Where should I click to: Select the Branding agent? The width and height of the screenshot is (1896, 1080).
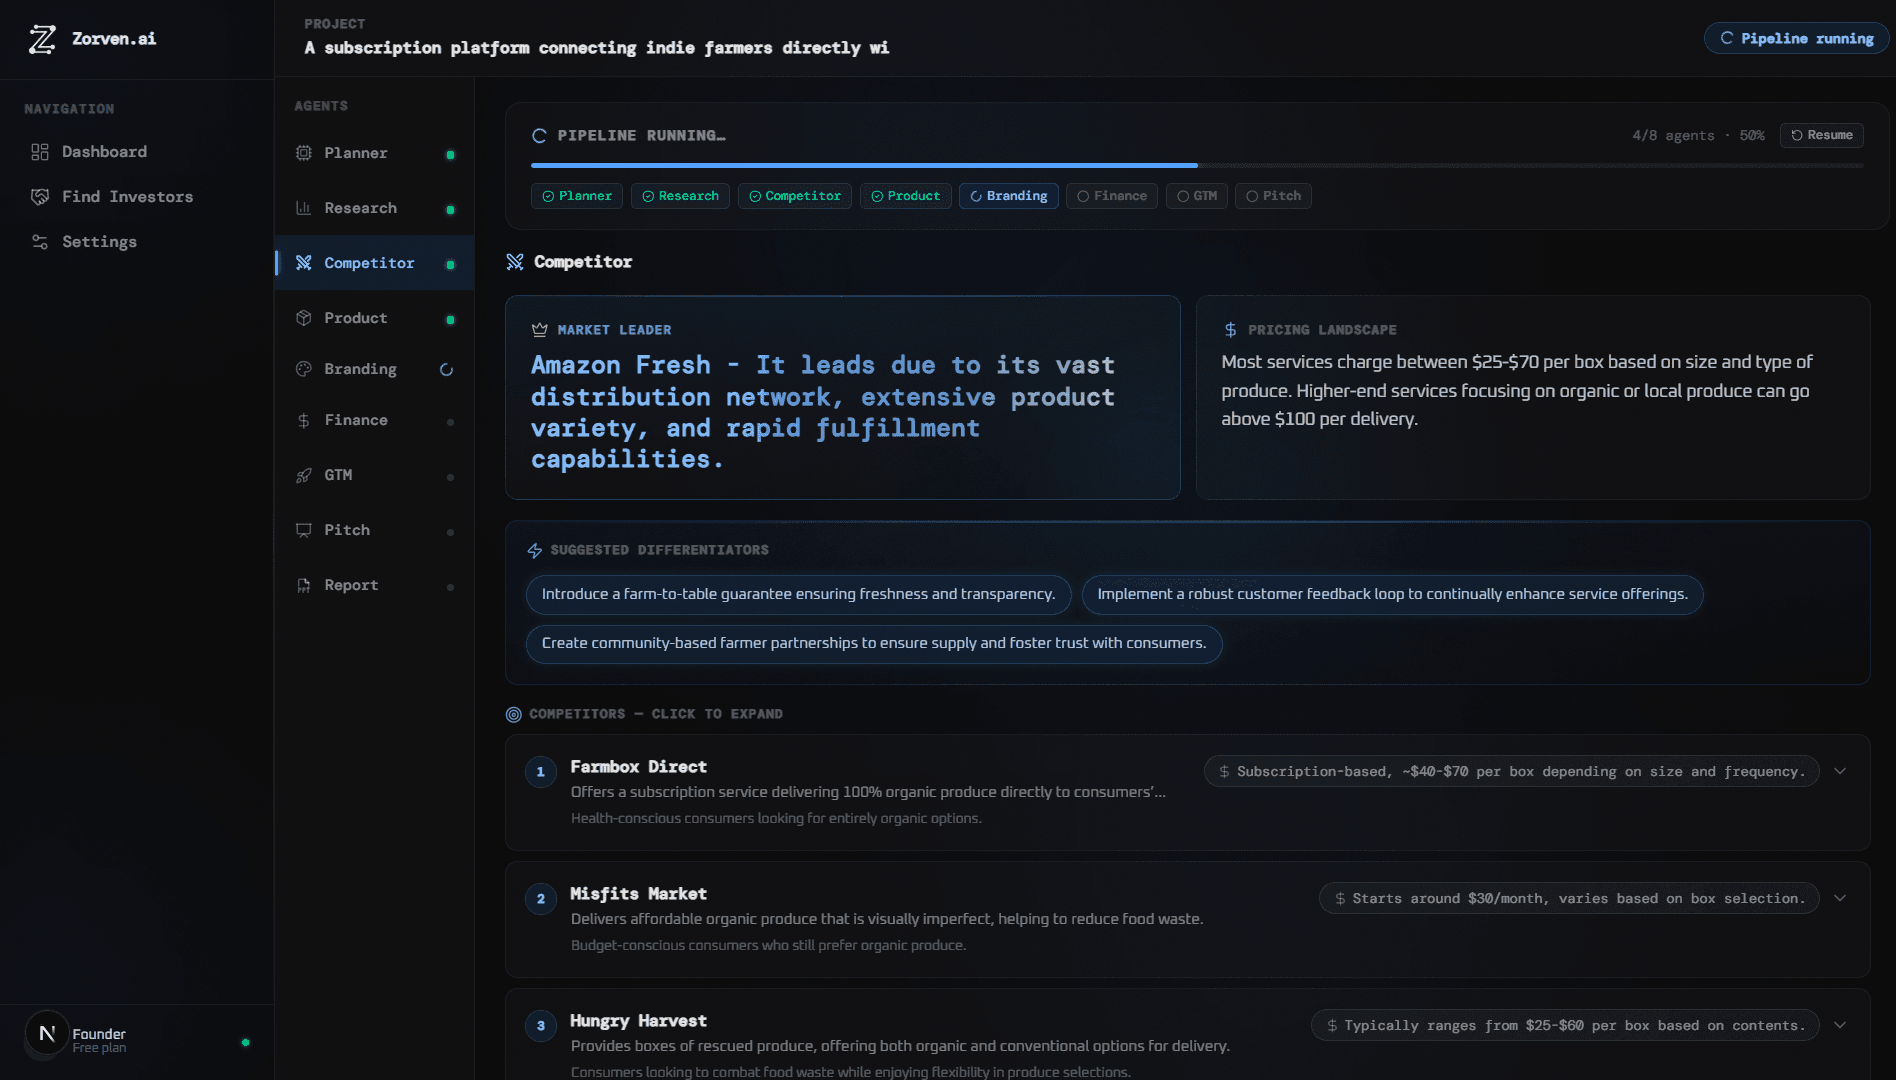375,369
